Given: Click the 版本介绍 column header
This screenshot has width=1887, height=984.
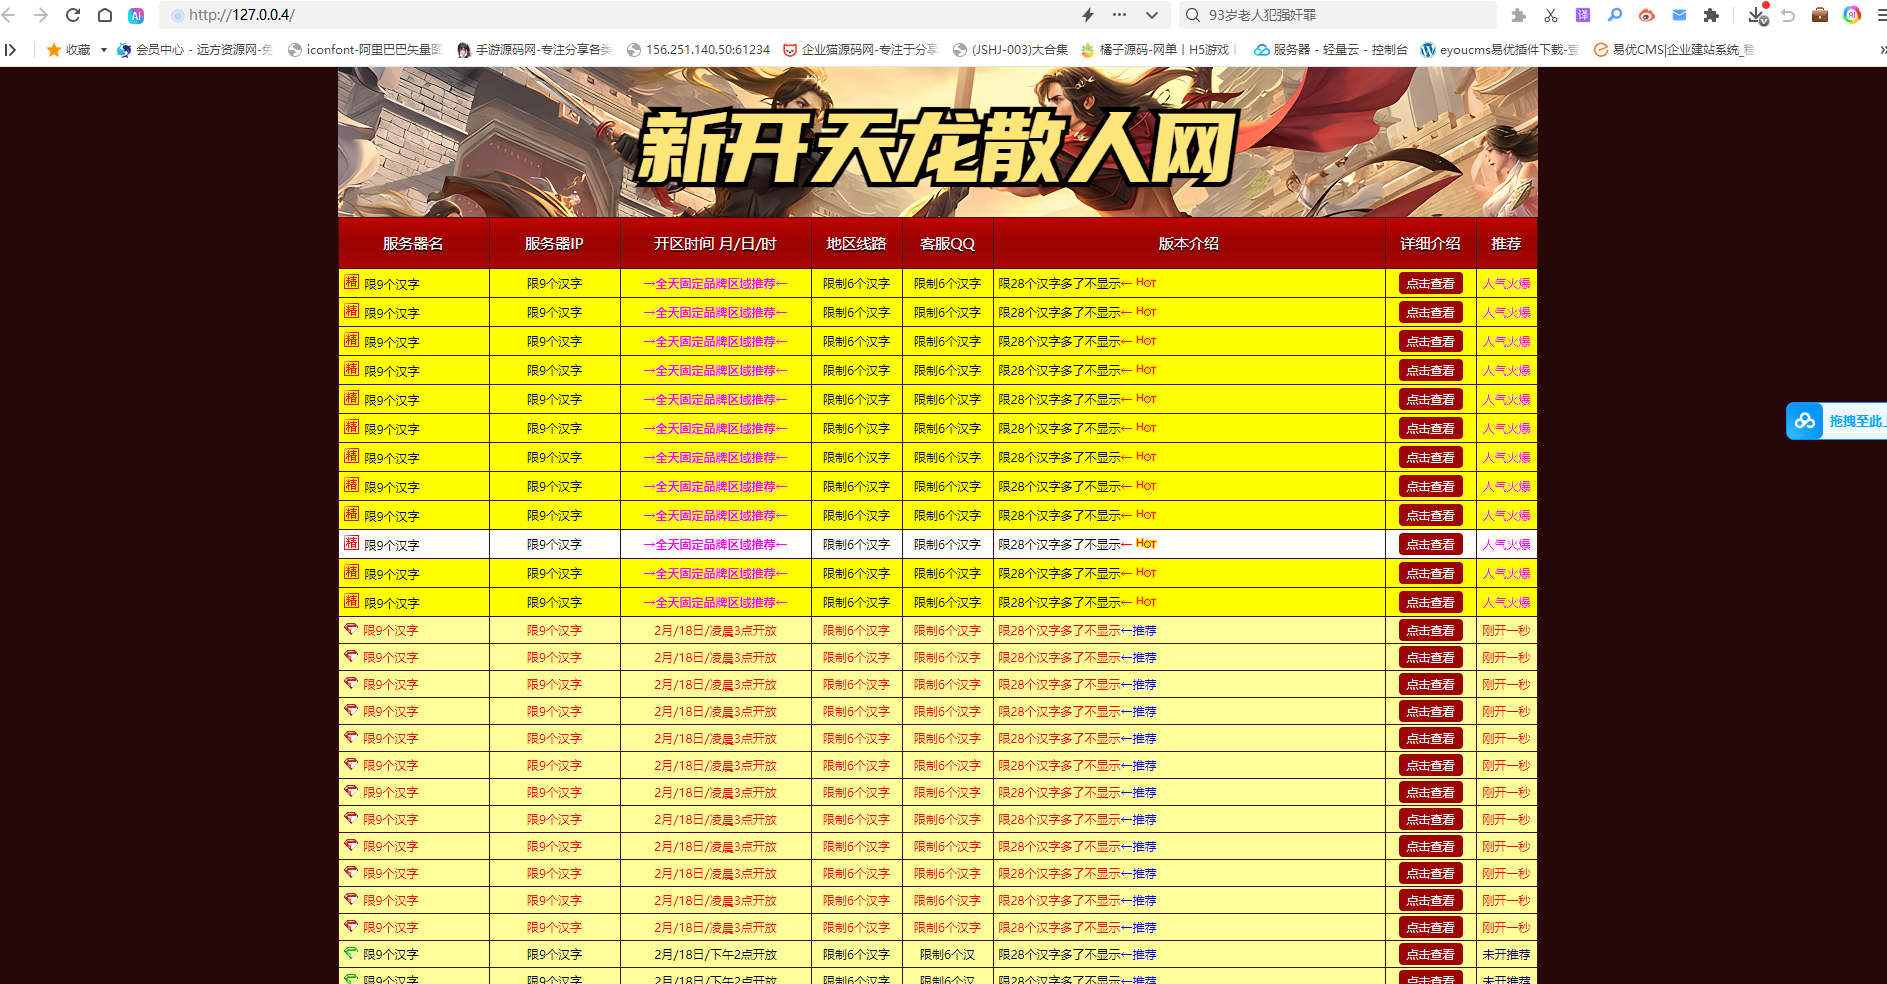Looking at the screenshot, I should [1188, 244].
